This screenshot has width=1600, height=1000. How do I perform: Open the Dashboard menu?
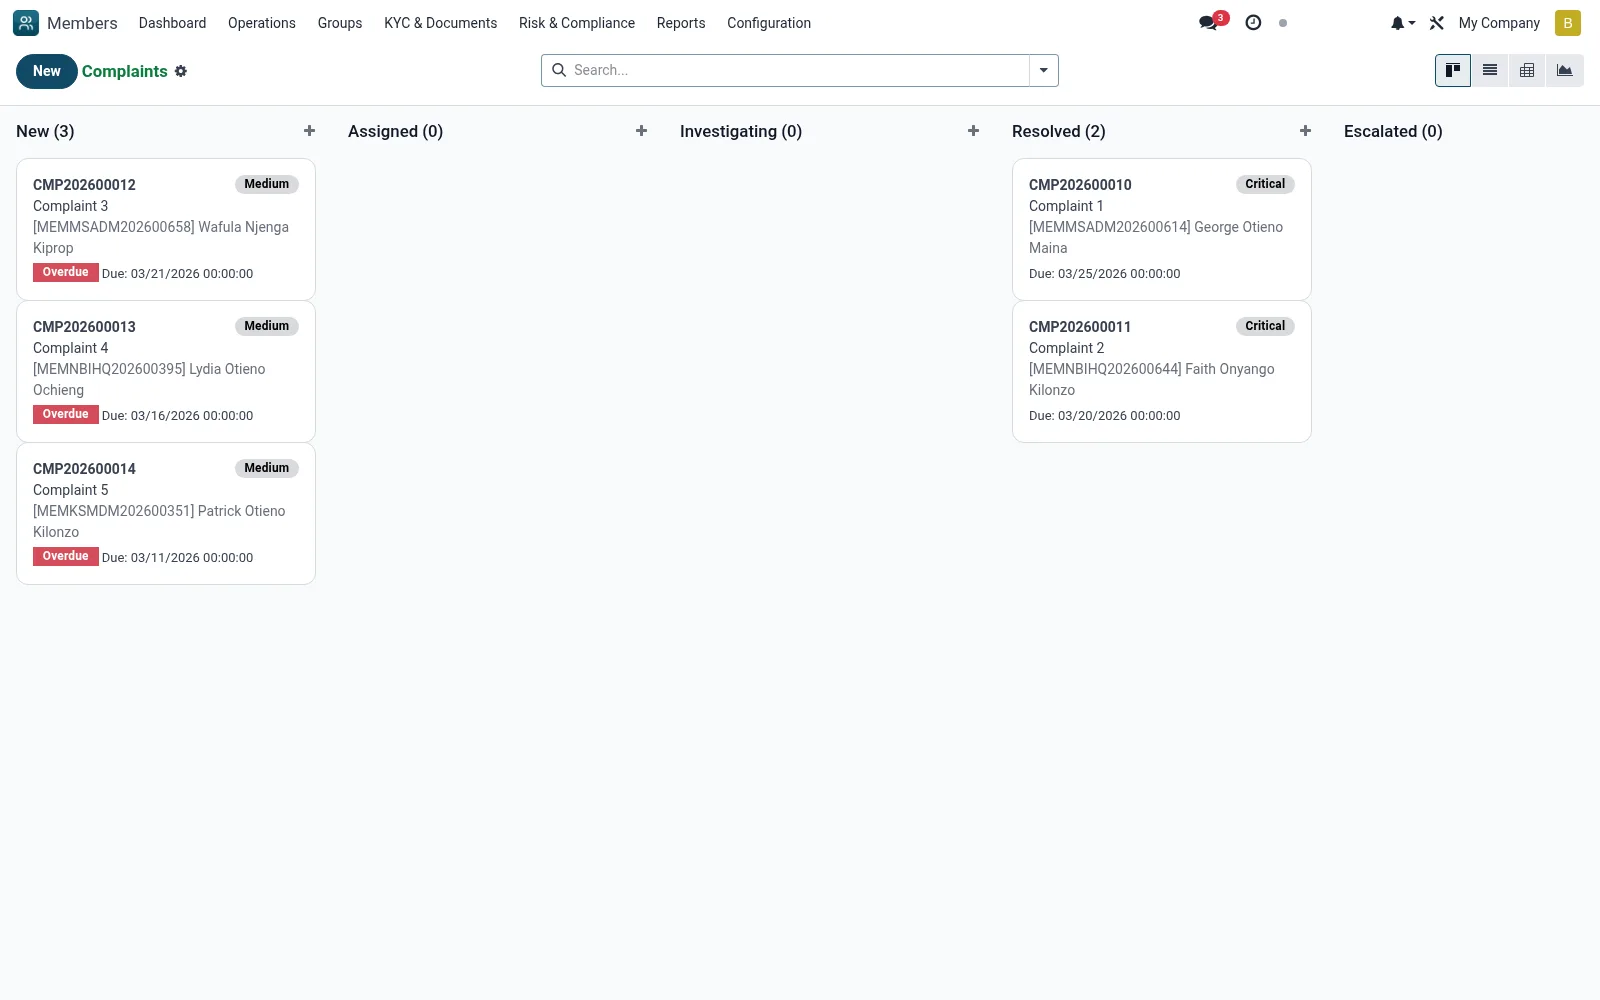[x=172, y=23]
